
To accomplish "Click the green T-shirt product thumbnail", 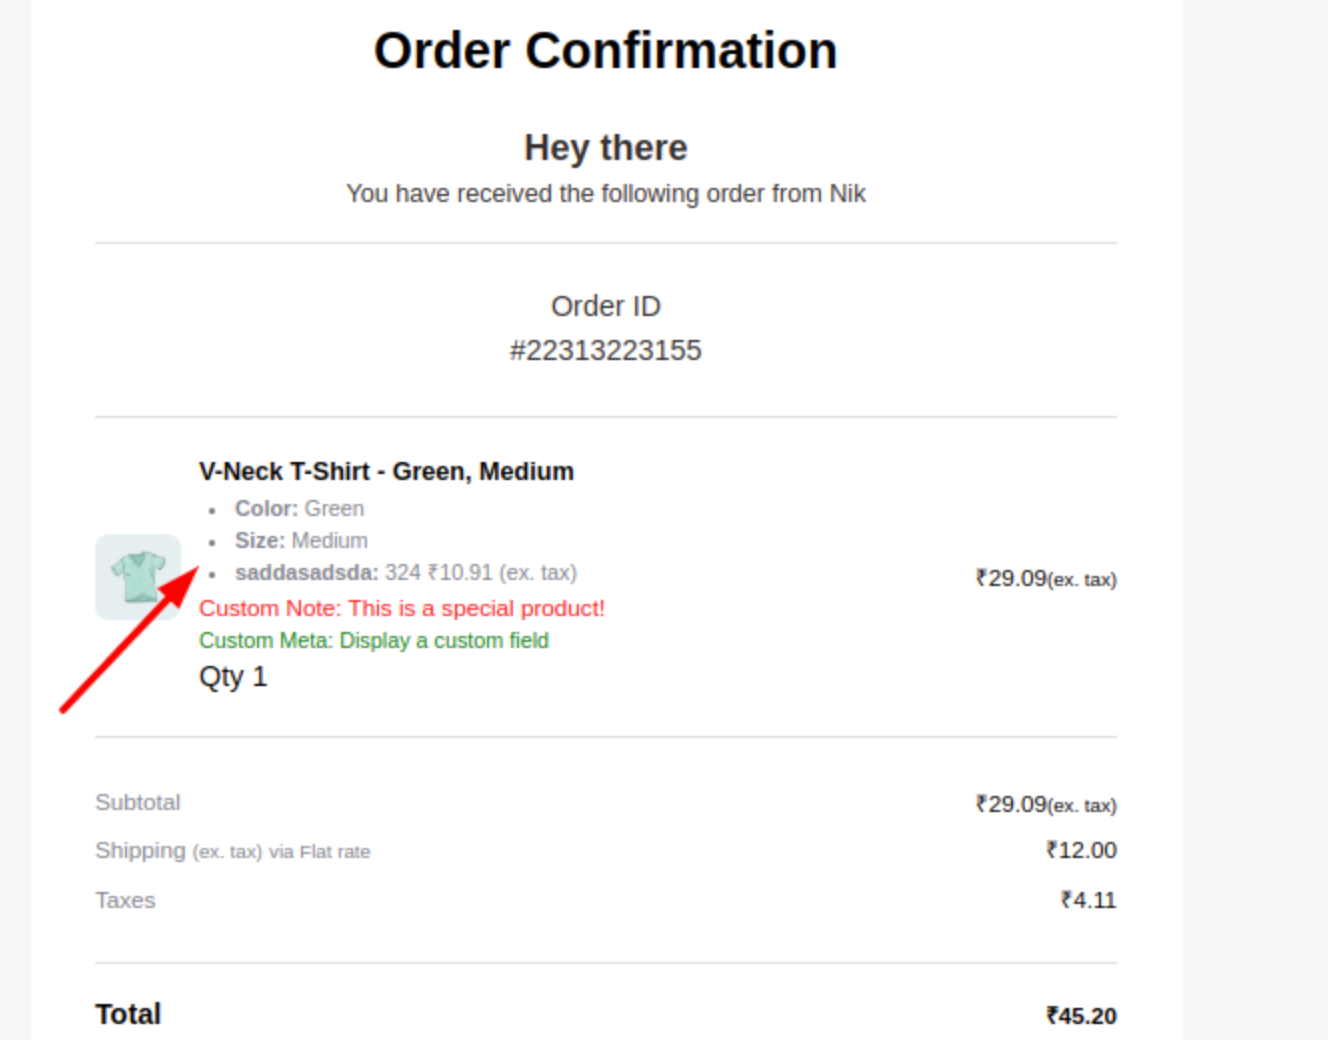I will coord(138,577).
